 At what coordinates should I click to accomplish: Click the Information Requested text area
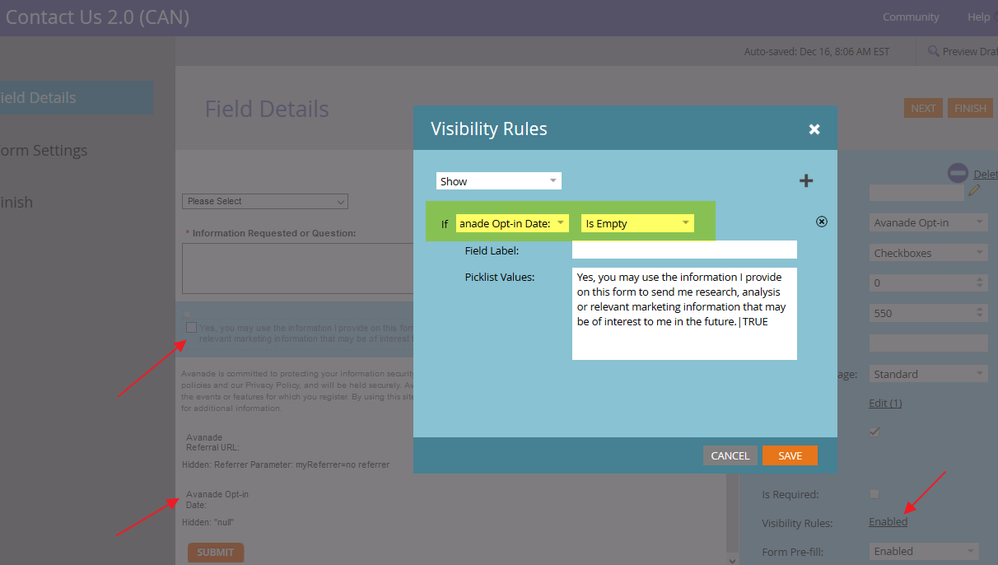297,268
